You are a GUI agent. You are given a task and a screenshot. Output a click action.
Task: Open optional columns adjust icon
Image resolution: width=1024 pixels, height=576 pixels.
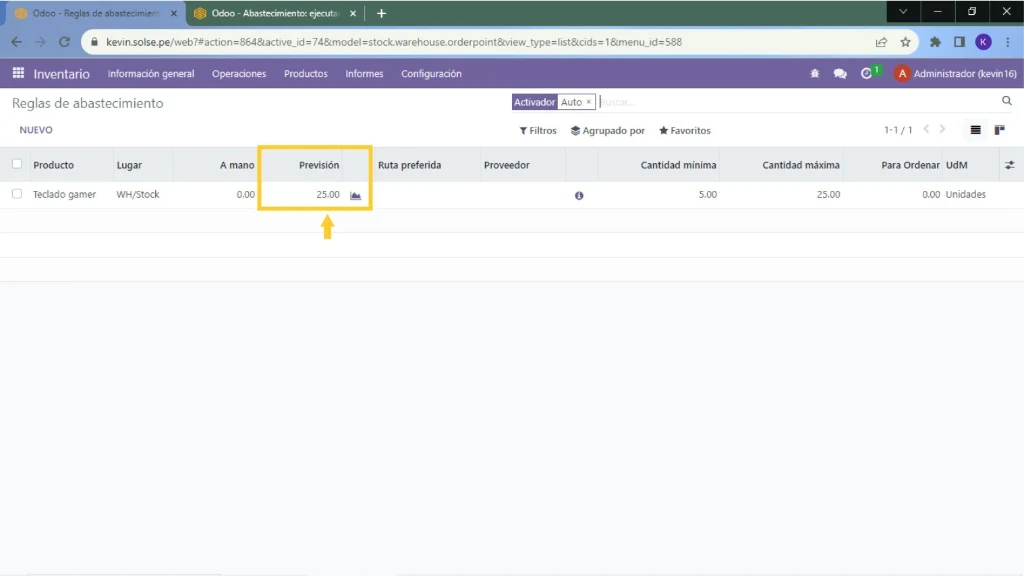(x=1009, y=165)
